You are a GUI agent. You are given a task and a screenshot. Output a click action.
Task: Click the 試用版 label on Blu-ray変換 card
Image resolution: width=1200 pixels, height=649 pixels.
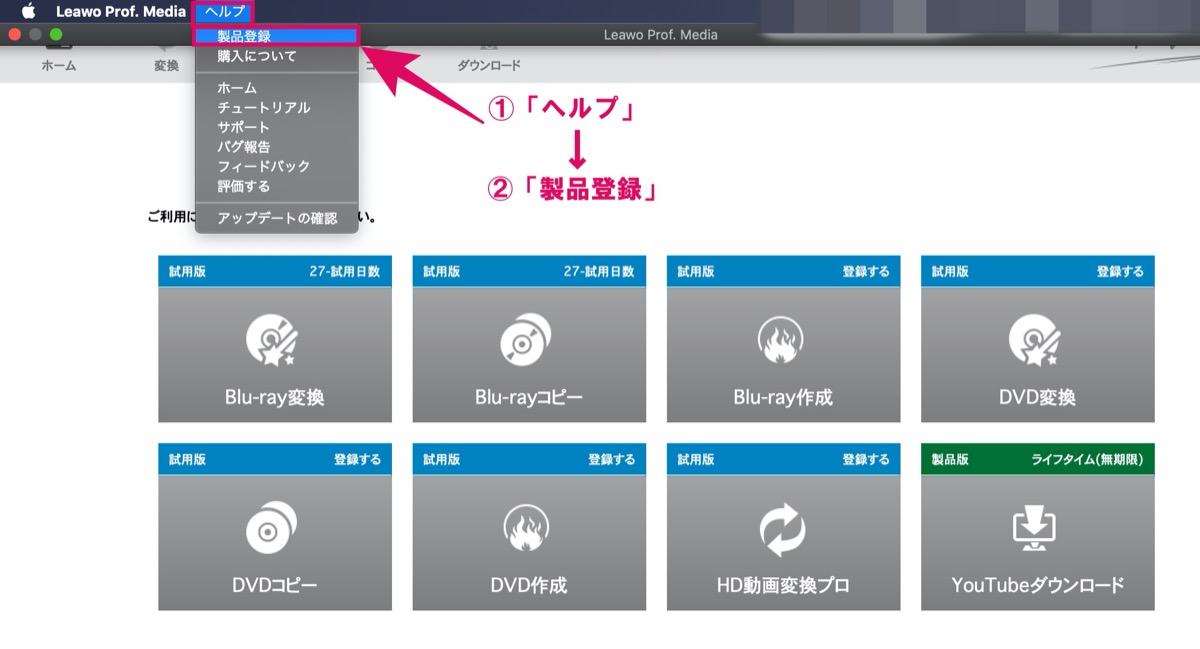point(187,271)
